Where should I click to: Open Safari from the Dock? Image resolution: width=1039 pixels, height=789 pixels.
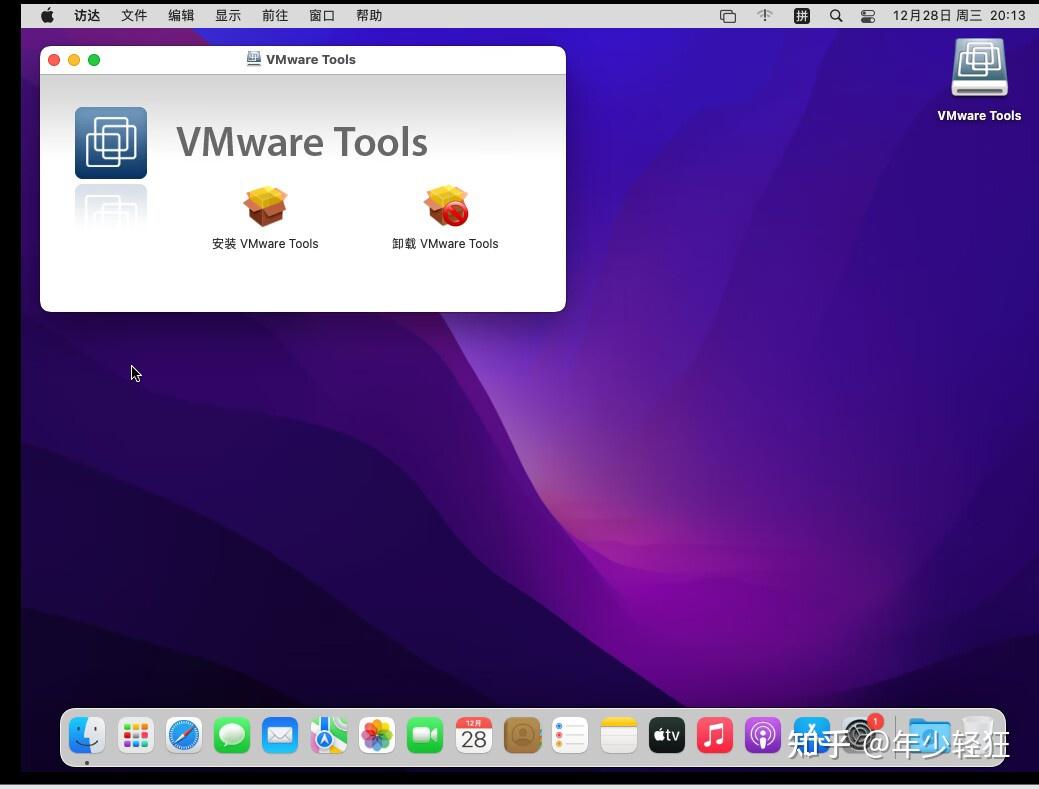(x=183, y=735)
